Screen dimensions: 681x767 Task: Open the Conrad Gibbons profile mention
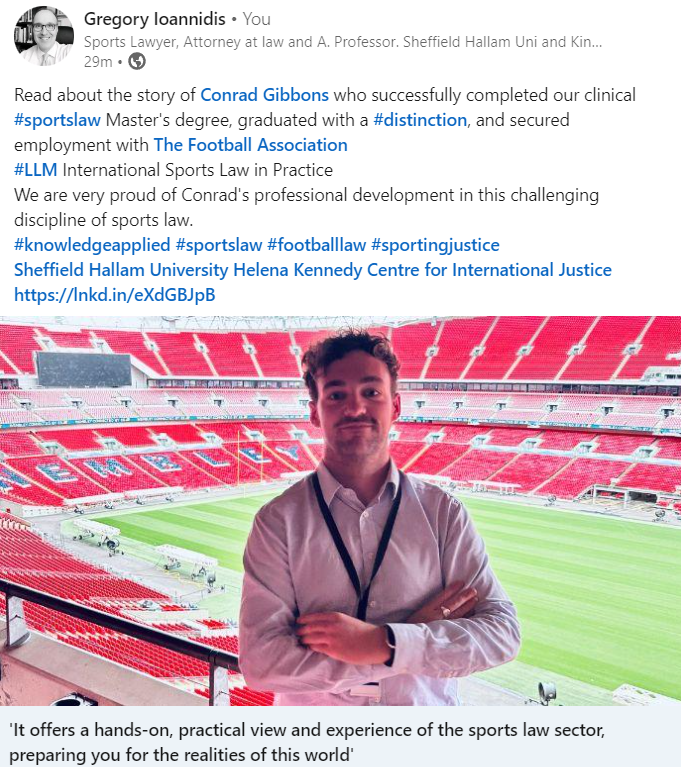[263, 95]
